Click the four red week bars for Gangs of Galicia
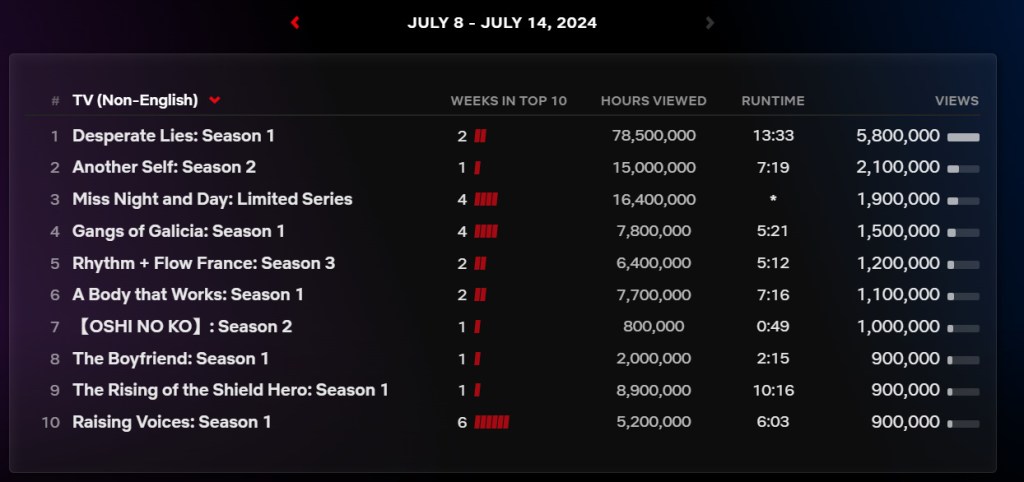 [486, 231]
